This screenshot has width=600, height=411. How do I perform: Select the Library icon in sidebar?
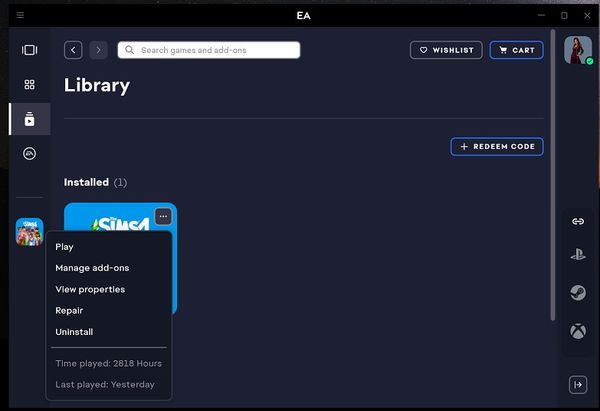tap(29, 119)
